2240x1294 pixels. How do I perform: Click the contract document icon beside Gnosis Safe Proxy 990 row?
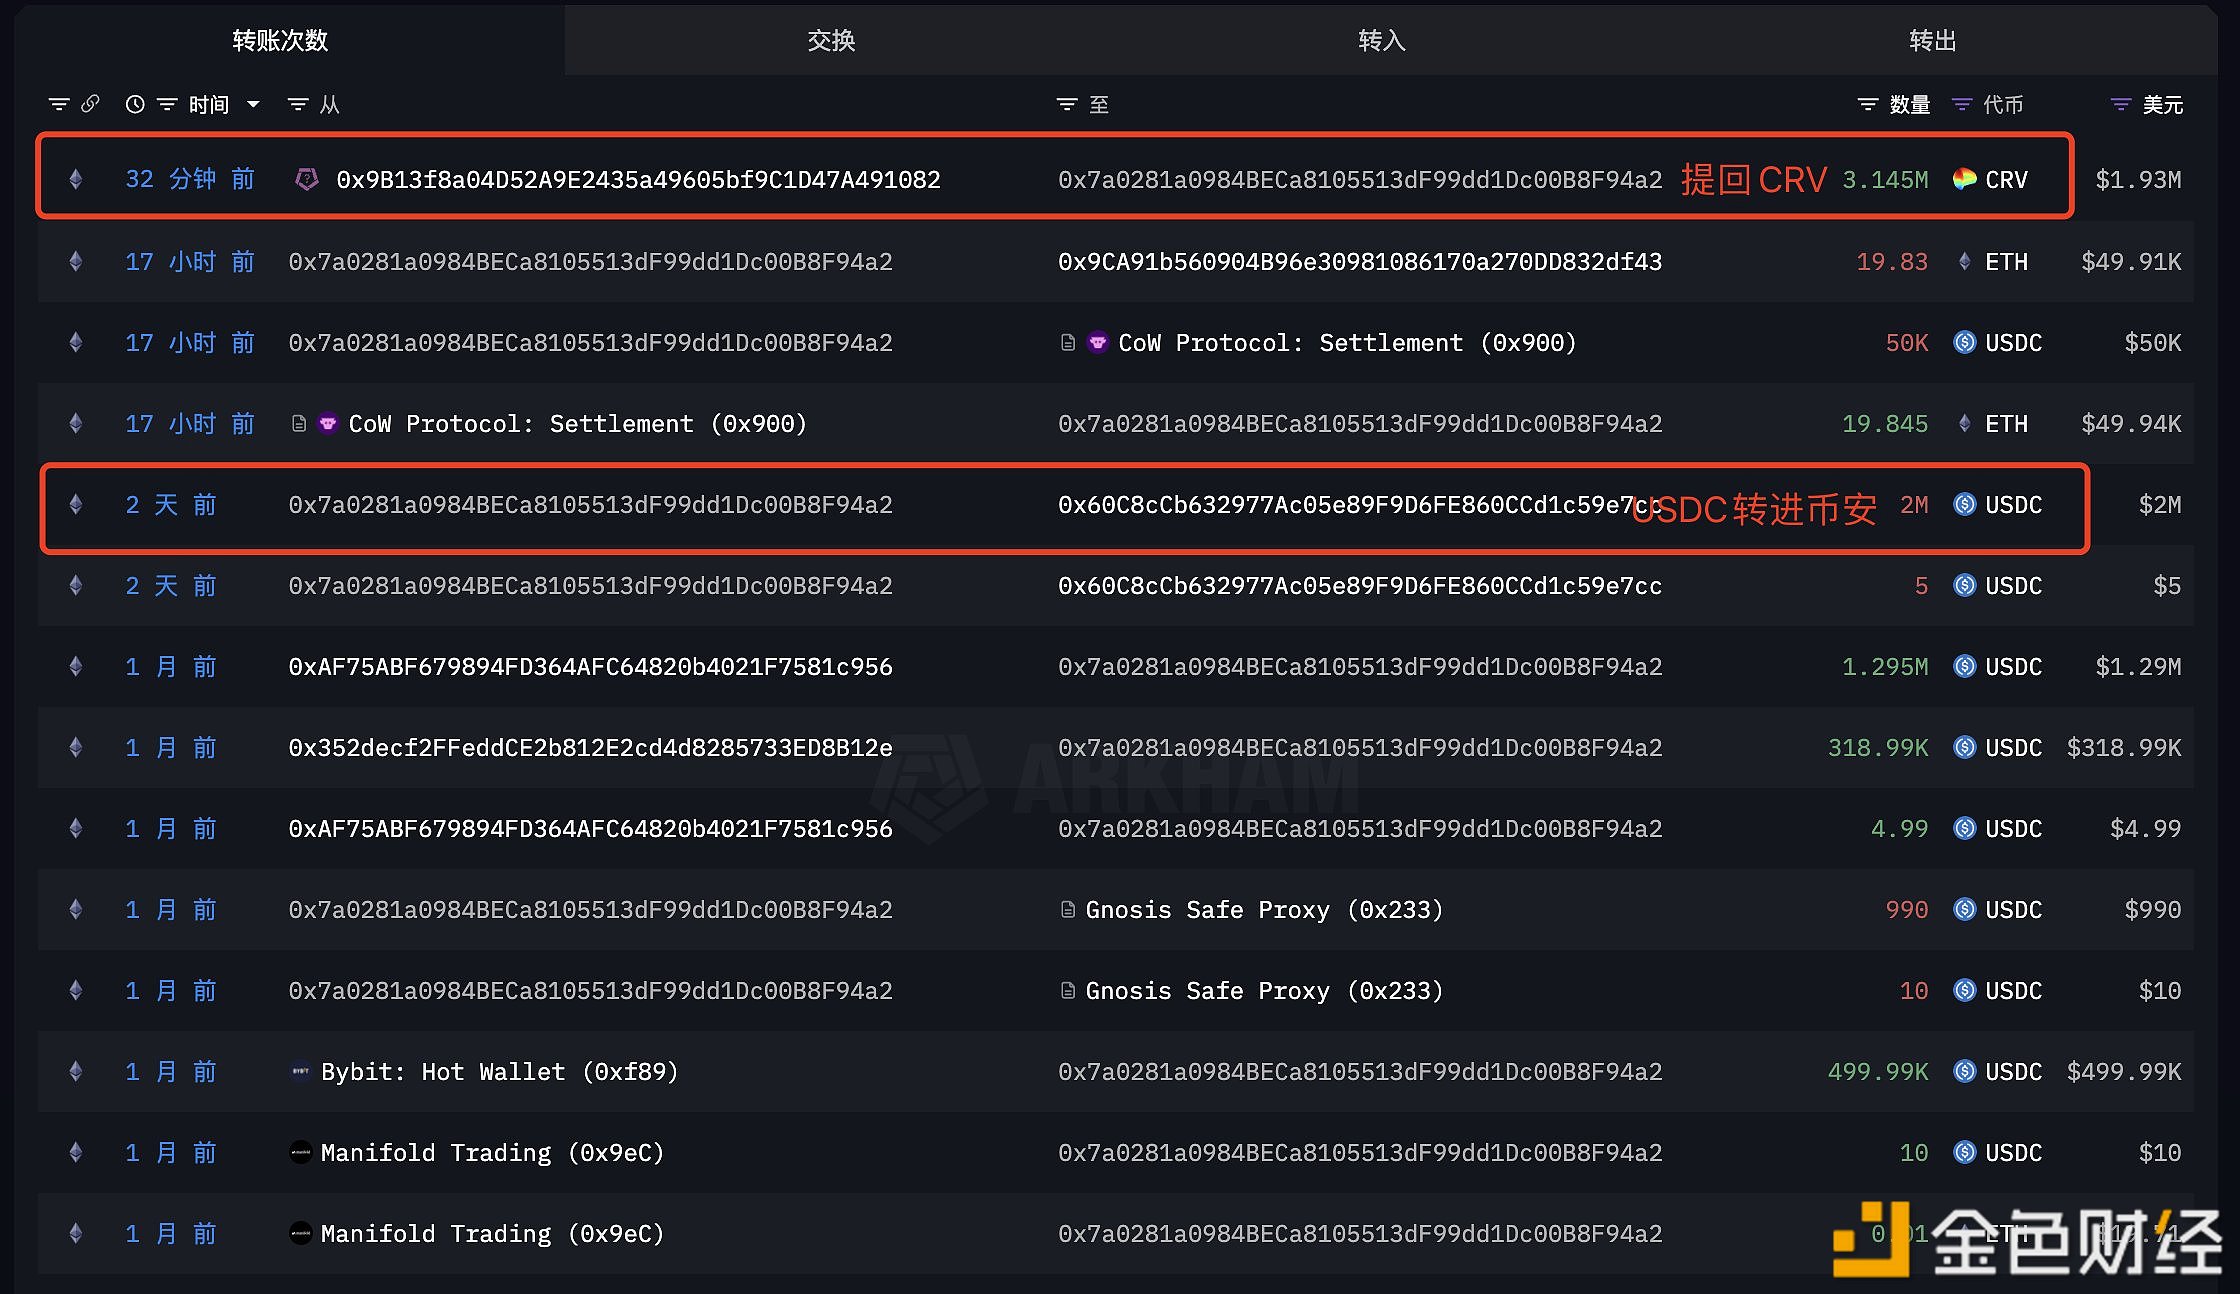point(1068,909)
